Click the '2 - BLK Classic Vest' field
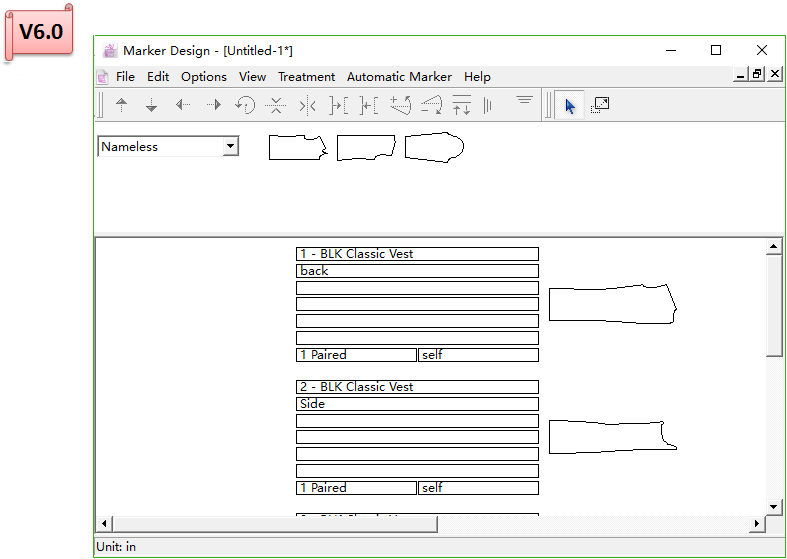787x559 pixels. coord(417,387)
